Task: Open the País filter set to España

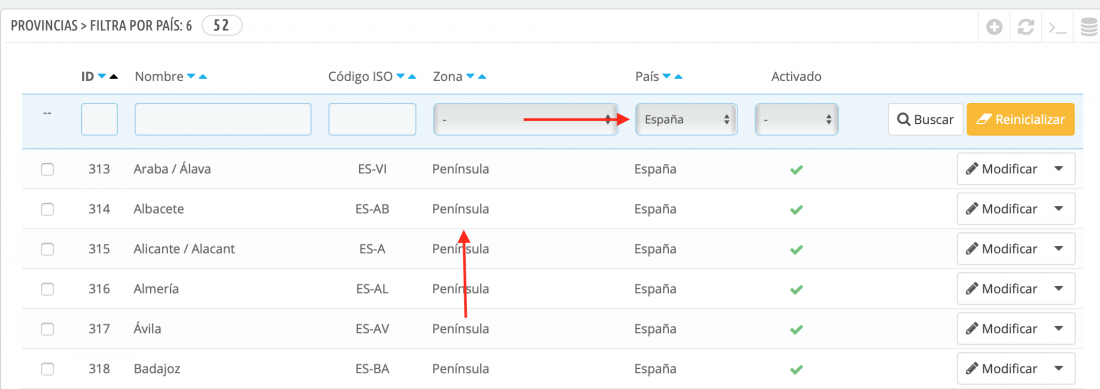Action: pyautogui.click(x=686, y=120)
